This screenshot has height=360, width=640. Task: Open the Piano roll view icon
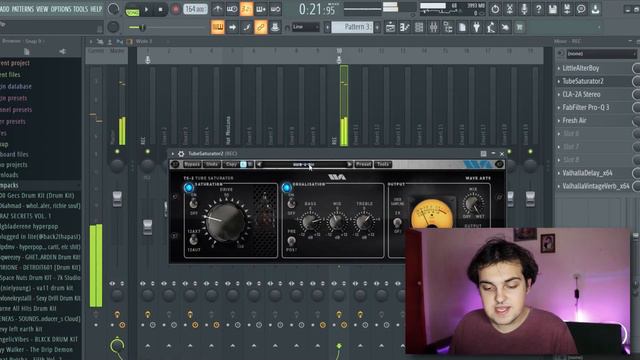point(404,27)
